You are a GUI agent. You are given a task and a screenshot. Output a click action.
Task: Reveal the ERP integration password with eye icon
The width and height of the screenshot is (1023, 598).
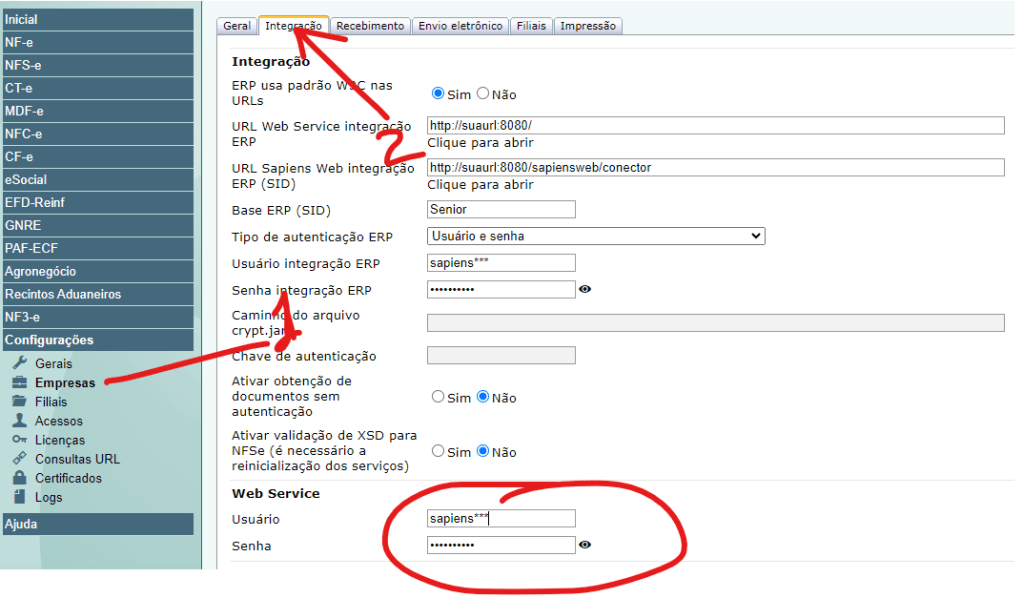coord(585,290)
